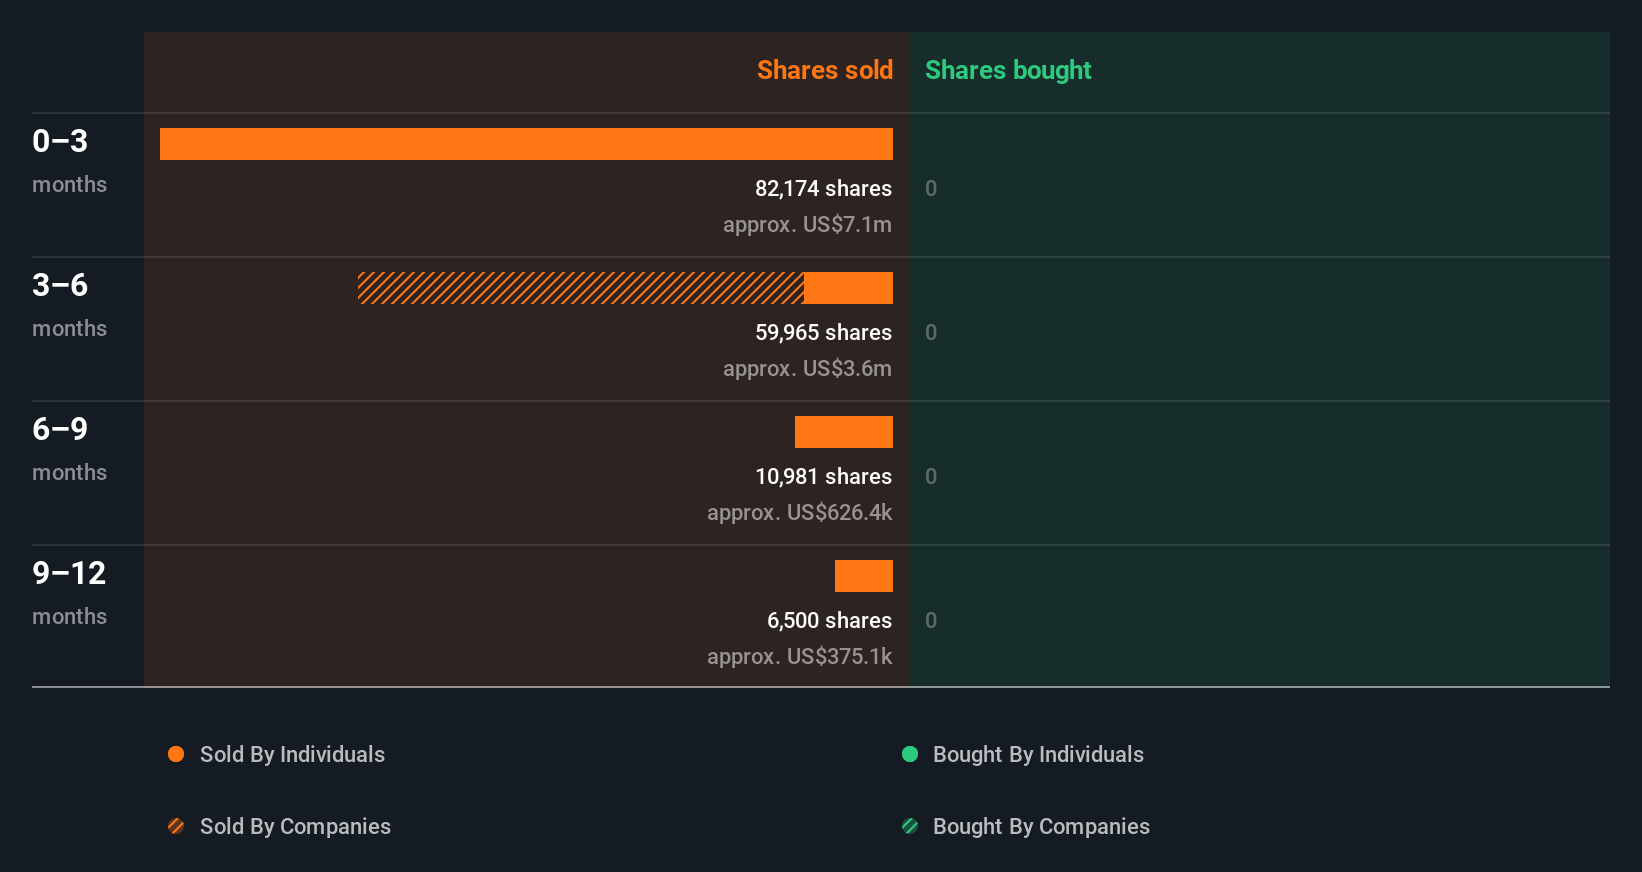
Task: Select the Bought By Individuals legend label
Action: point(1038,754)
